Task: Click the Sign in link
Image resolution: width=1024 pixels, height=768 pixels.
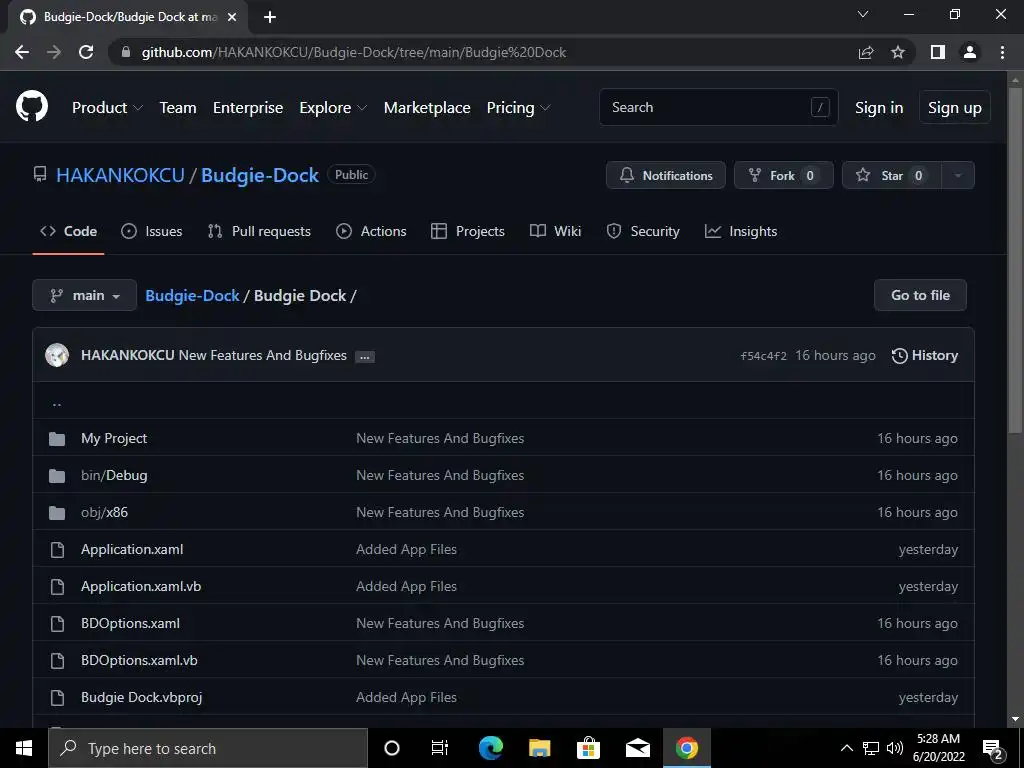Action: pyautogui.click(x=879, y=108)
